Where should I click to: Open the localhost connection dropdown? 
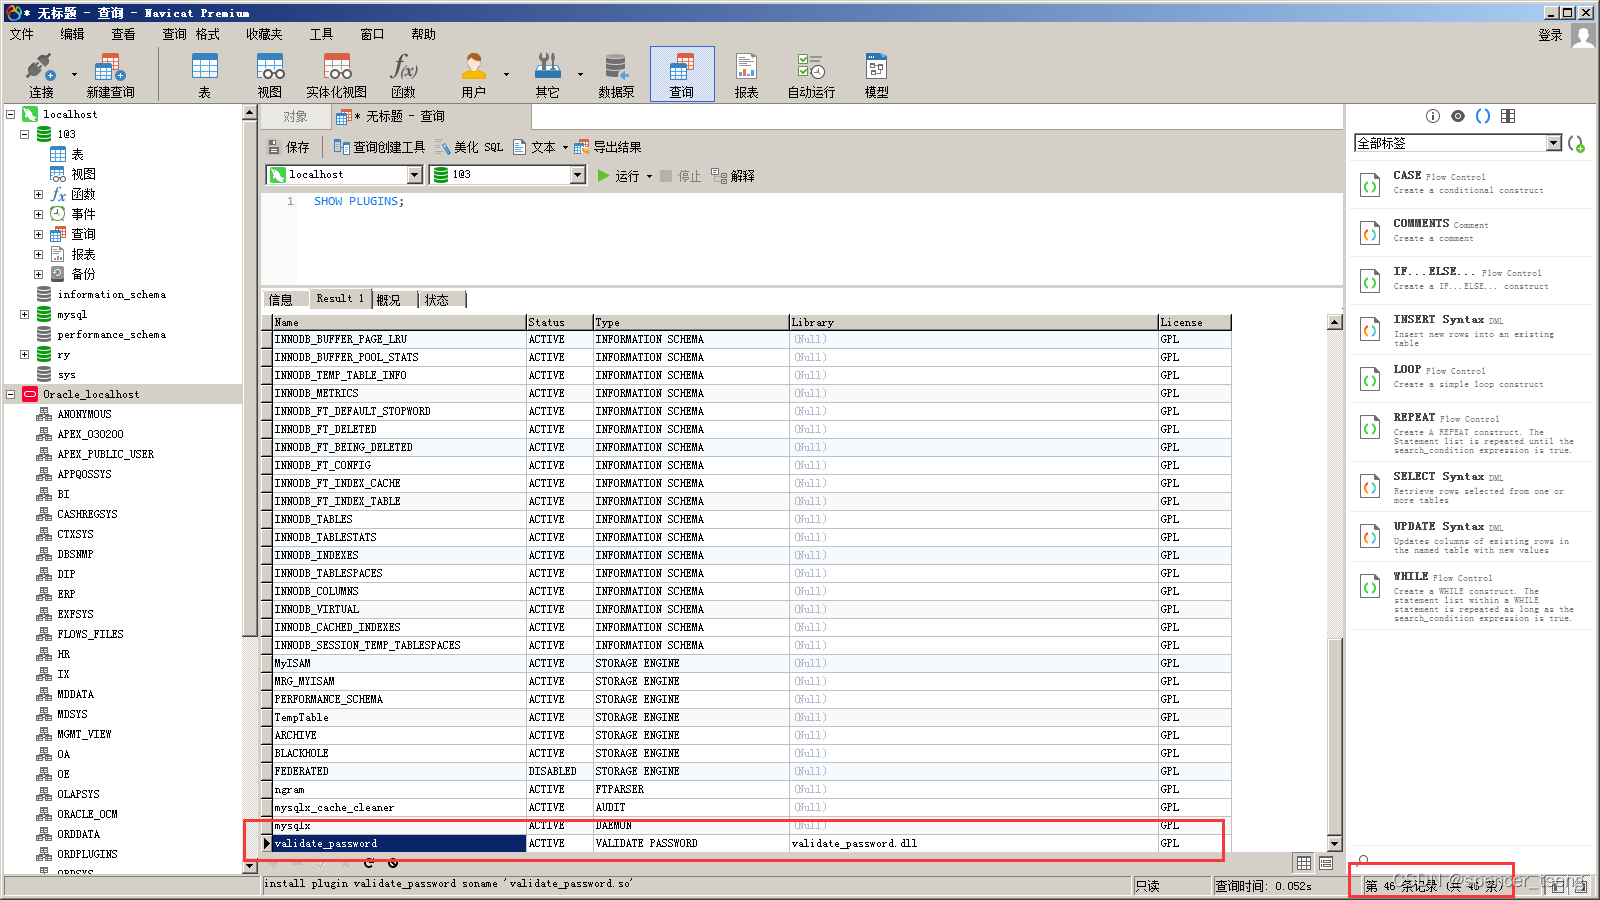[x=413, y=174]
